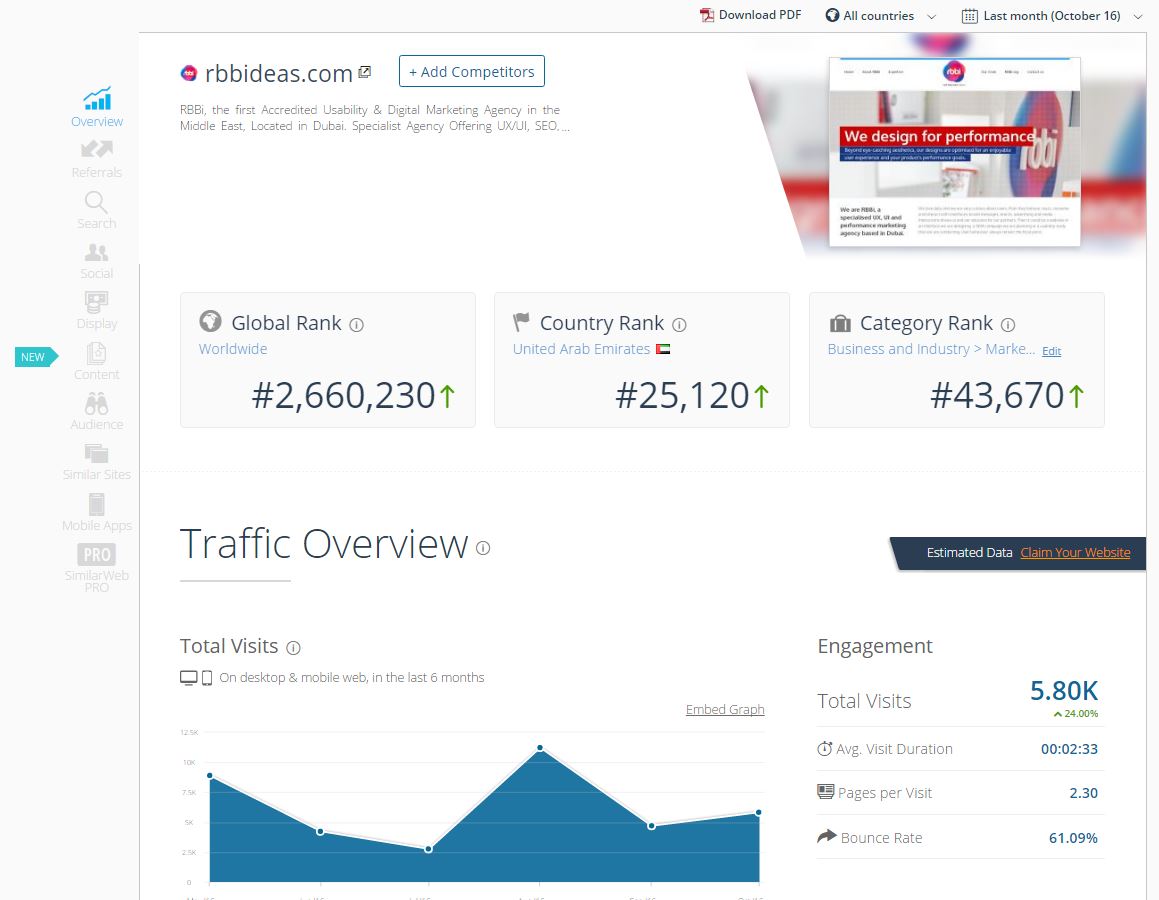Show Global Rank info tooltip icon

coord(356,325)
